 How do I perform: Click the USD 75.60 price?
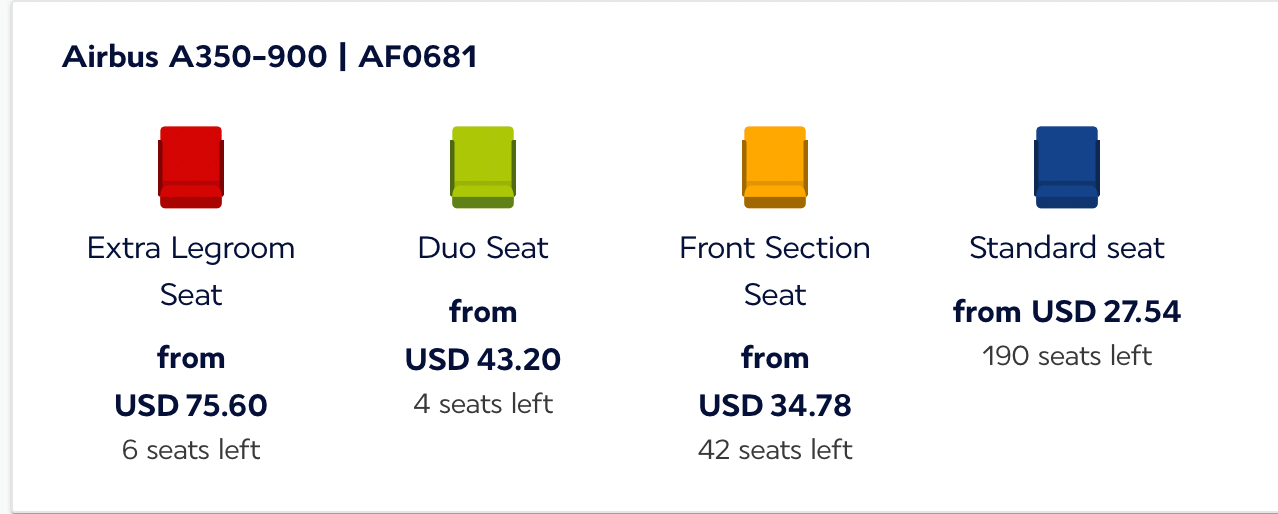pyautogui.click(x=191, y=405)
